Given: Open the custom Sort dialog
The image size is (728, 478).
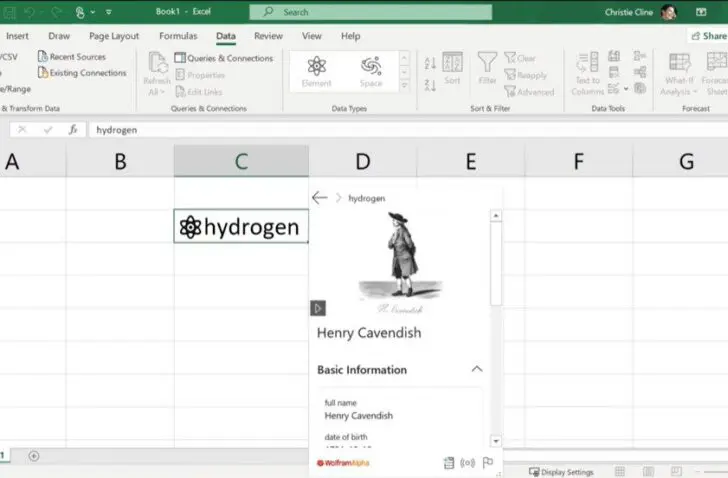Looking at the screenshot, I should [x=452, y=69].
